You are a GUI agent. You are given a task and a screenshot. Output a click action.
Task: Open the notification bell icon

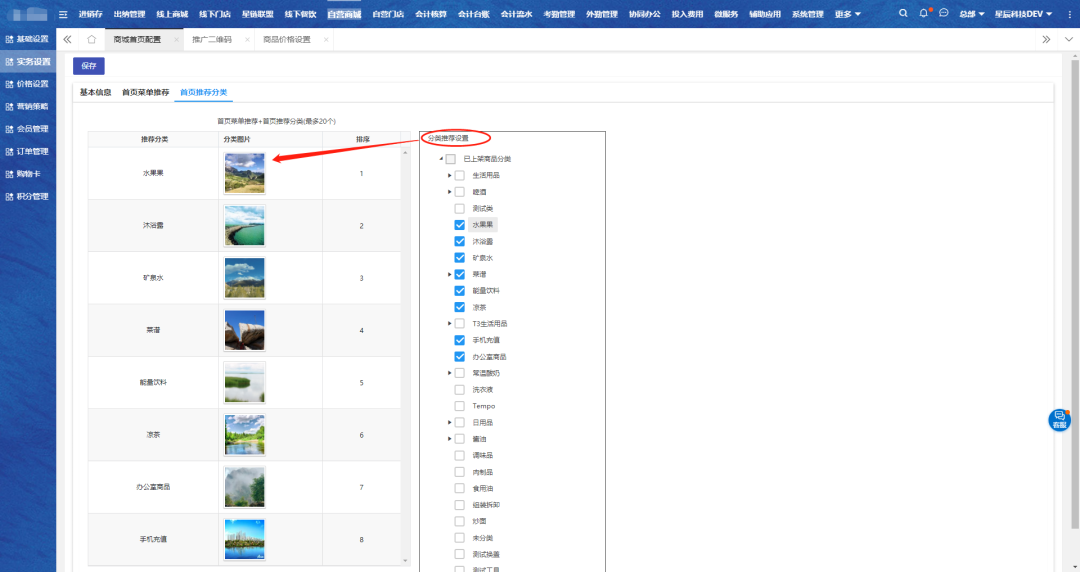[924, 14]
